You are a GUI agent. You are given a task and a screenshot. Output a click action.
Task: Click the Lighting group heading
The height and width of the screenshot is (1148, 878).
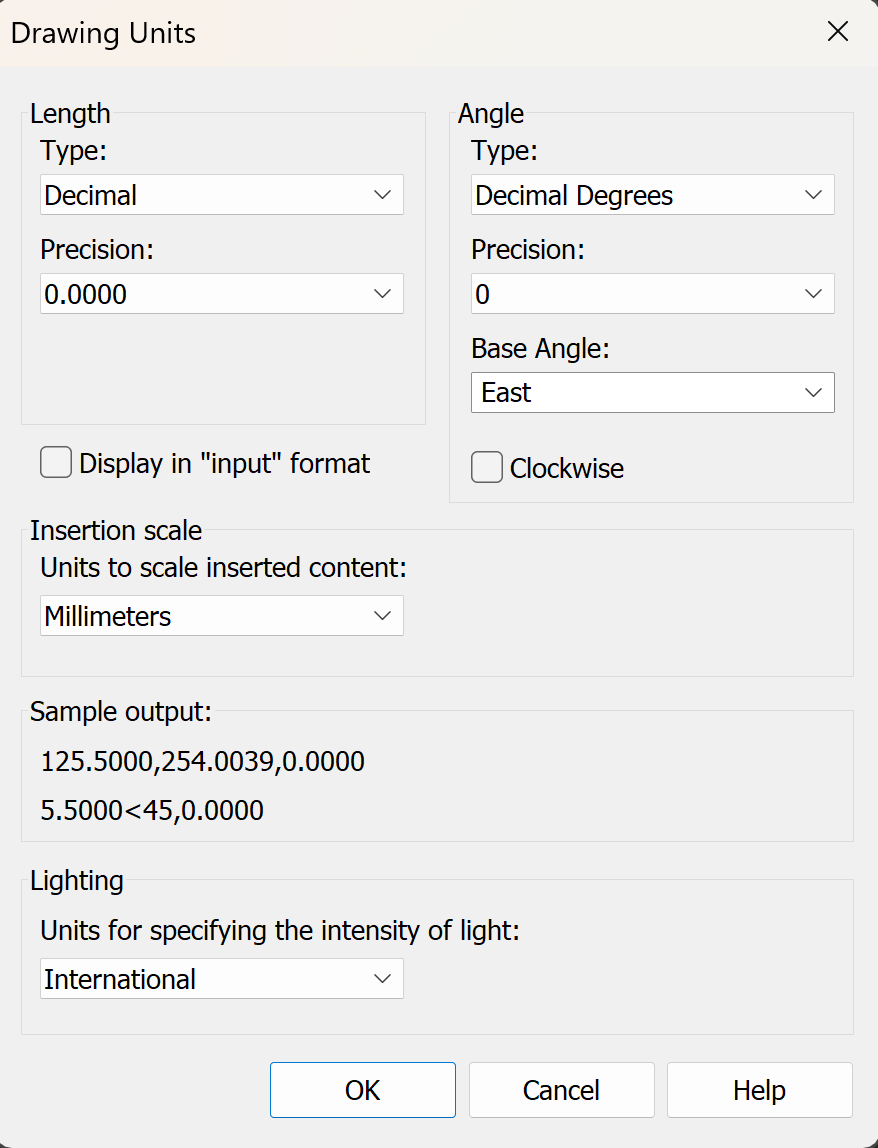pyautogui.click(x=77, y=881)
